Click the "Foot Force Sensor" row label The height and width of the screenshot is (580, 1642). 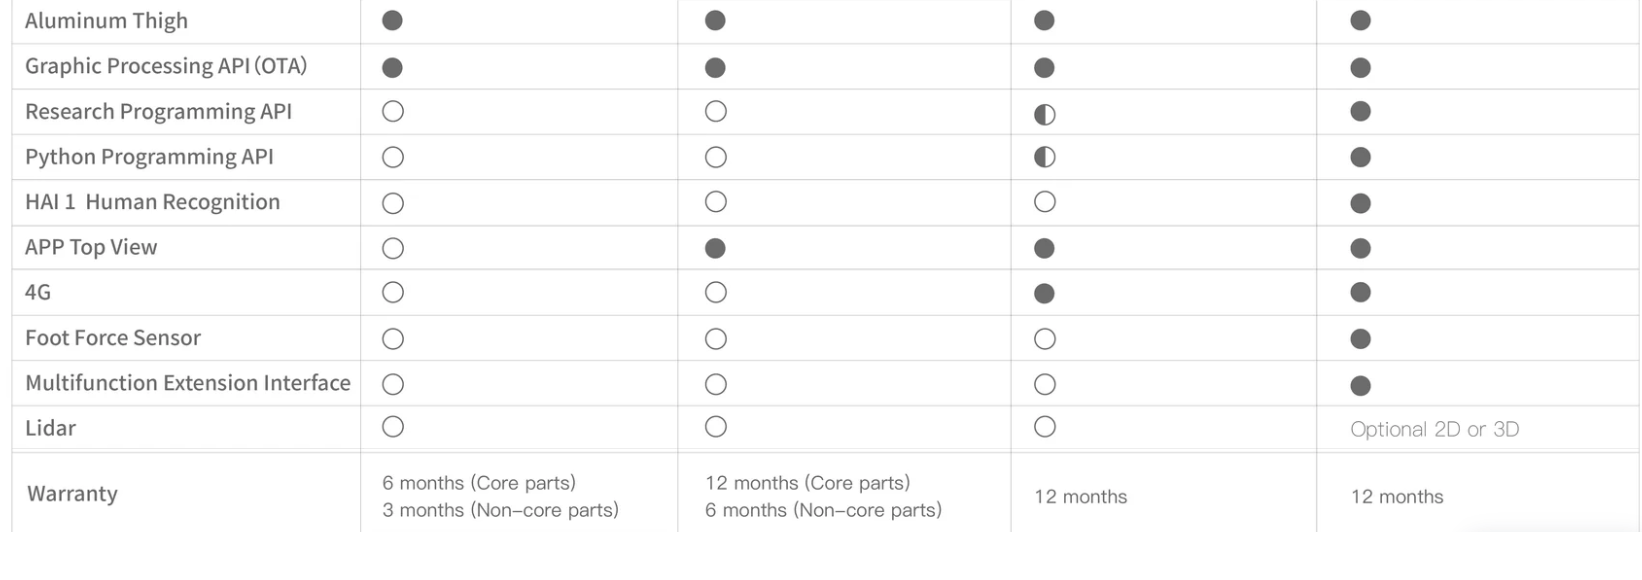coord(113,338)
